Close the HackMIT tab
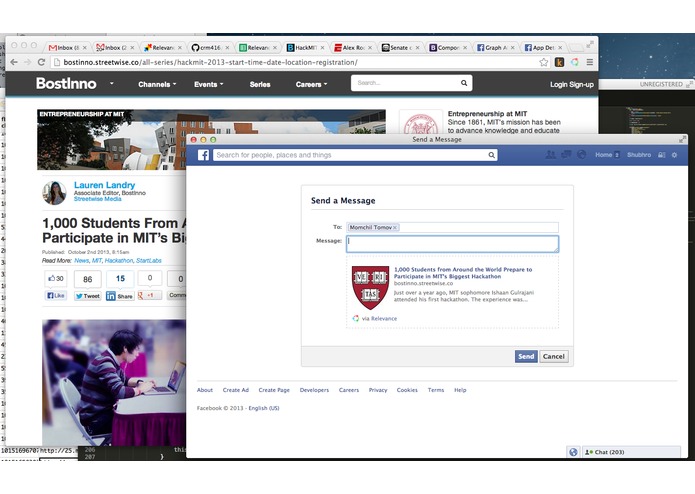This screenshot has height=494, width=695. point(322,47)
